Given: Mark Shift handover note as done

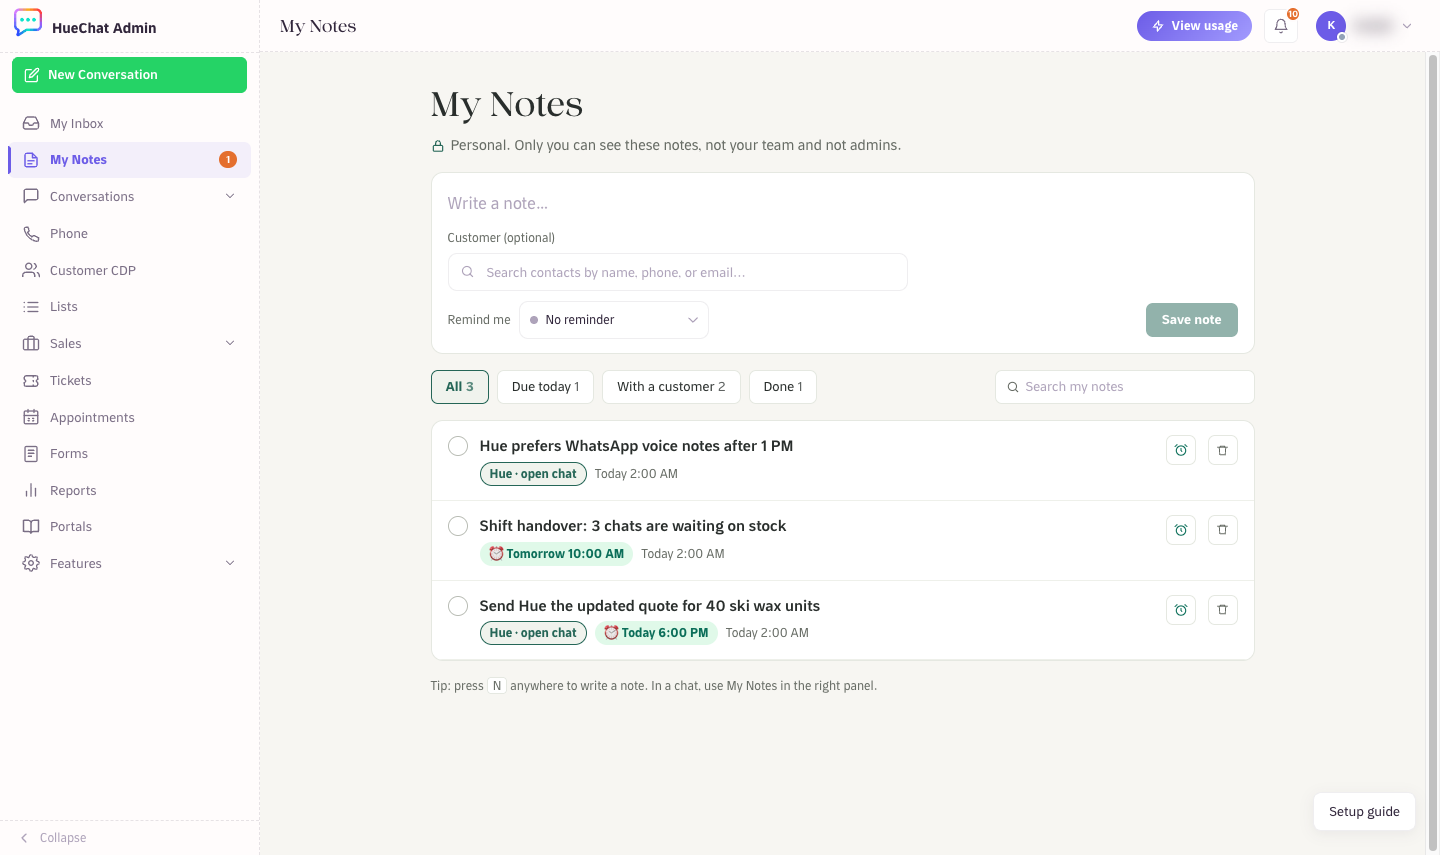Looking at the screenshot, I should tap(458, 526).
